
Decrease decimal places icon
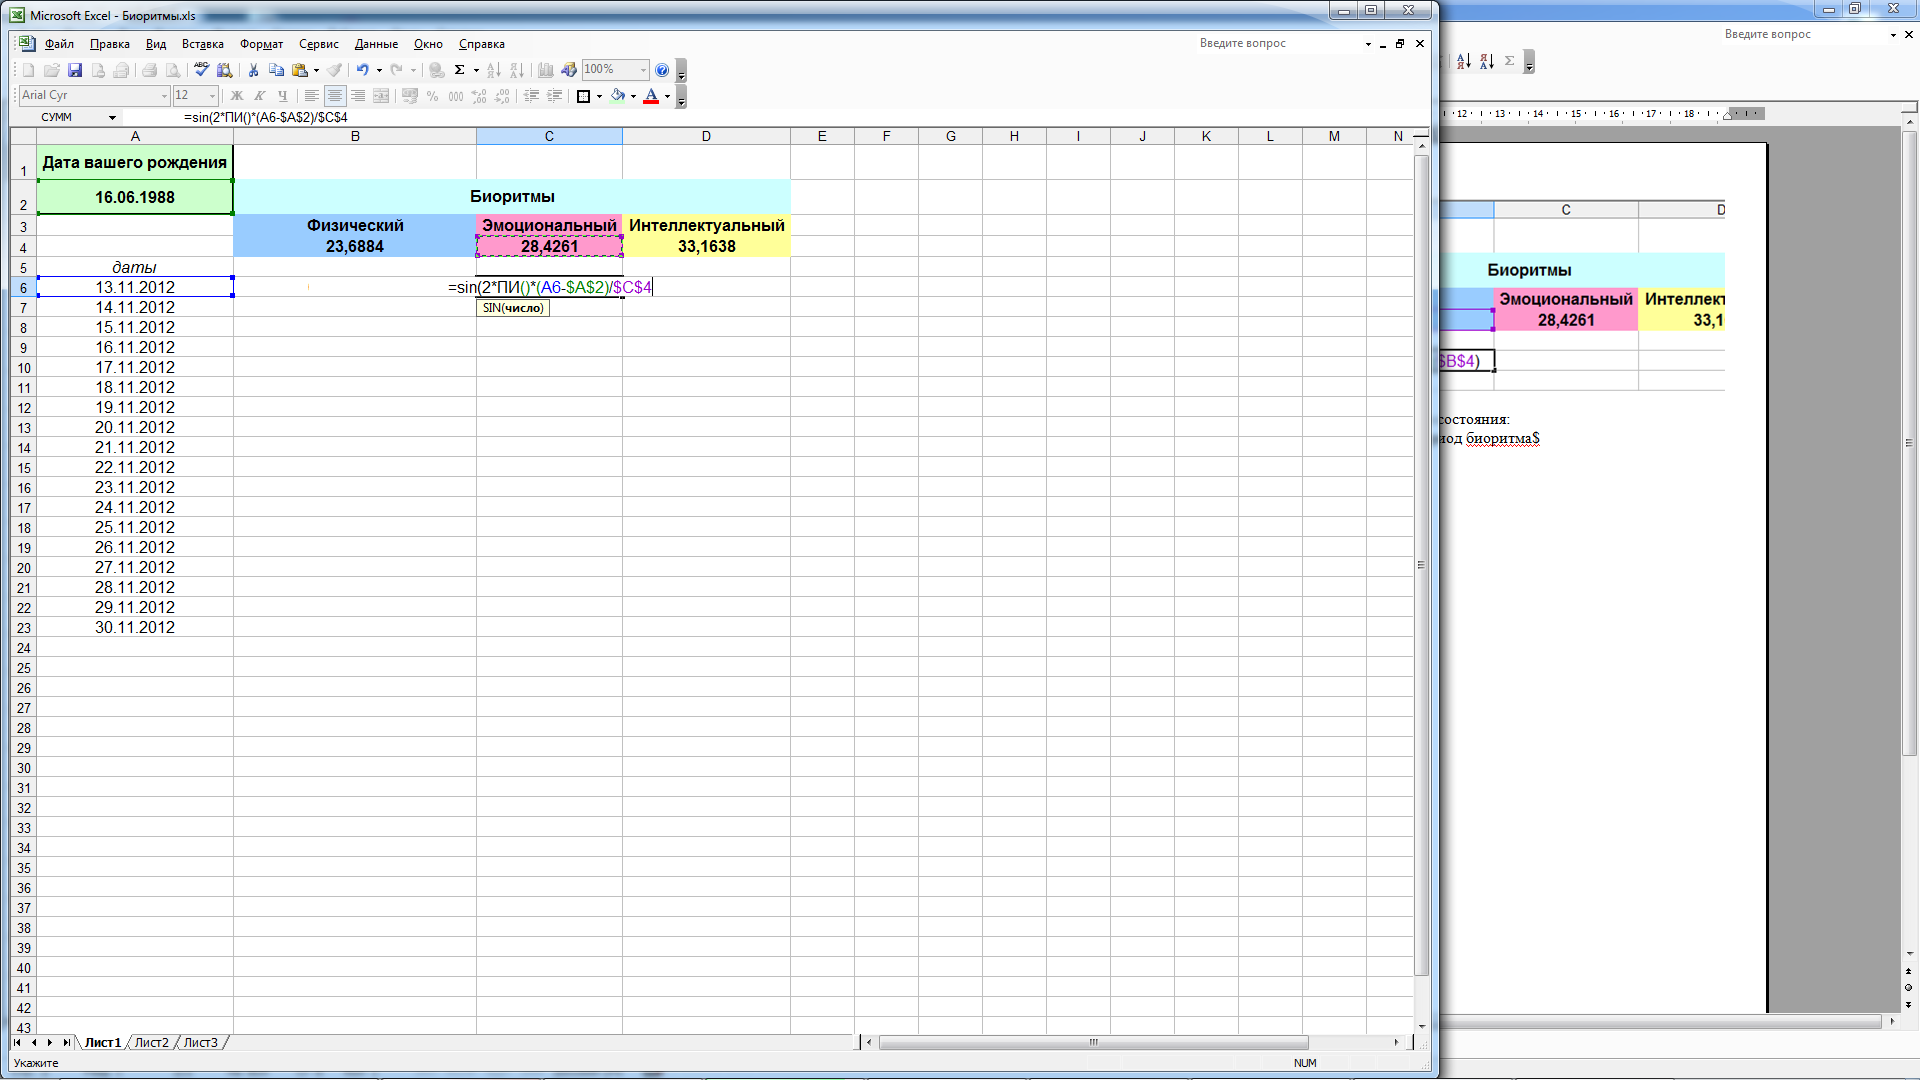pyautogui.click(x=502, y=96)
